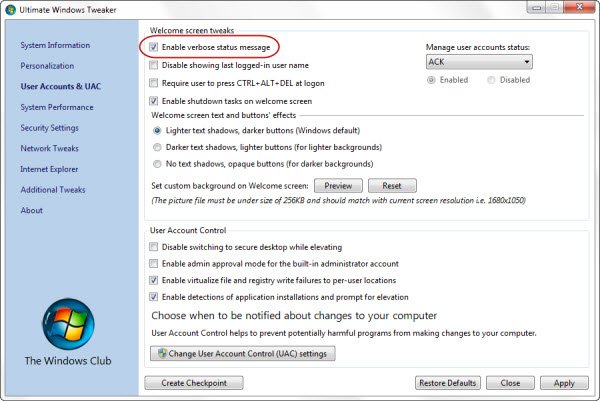Click the User Account Control group heading
600x401 pixels.
(188, 230)
